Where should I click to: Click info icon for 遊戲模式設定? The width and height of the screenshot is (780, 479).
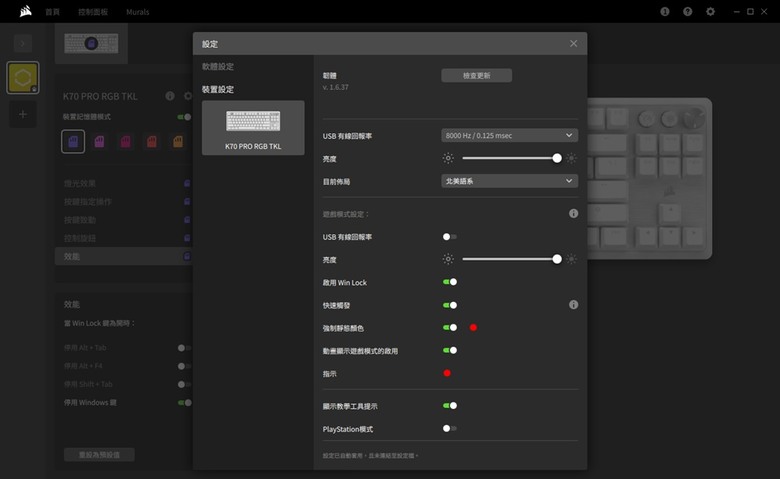(574, 213)
